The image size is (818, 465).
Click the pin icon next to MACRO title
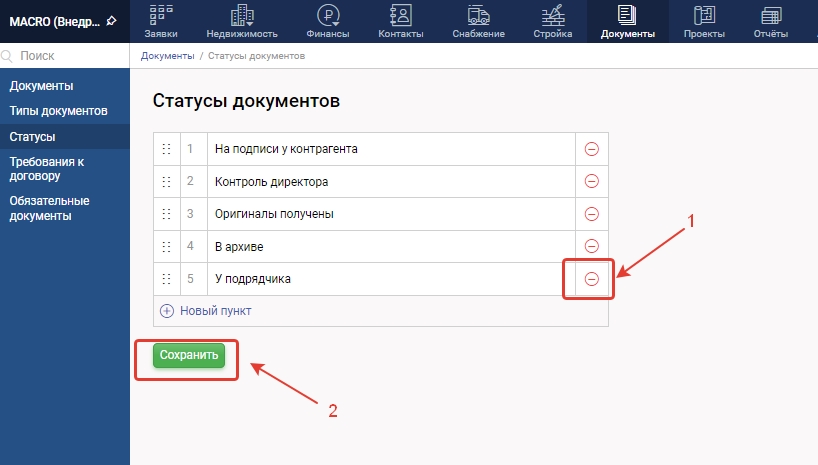point(111,20)
